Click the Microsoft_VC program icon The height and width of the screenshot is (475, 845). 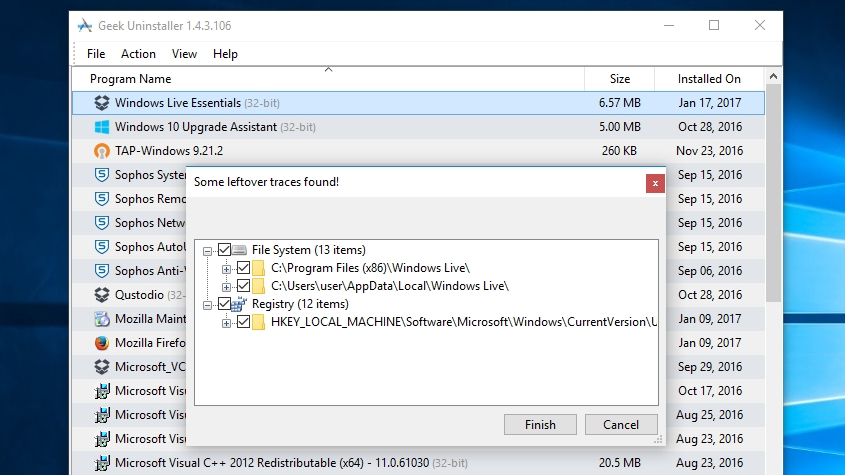101,367
